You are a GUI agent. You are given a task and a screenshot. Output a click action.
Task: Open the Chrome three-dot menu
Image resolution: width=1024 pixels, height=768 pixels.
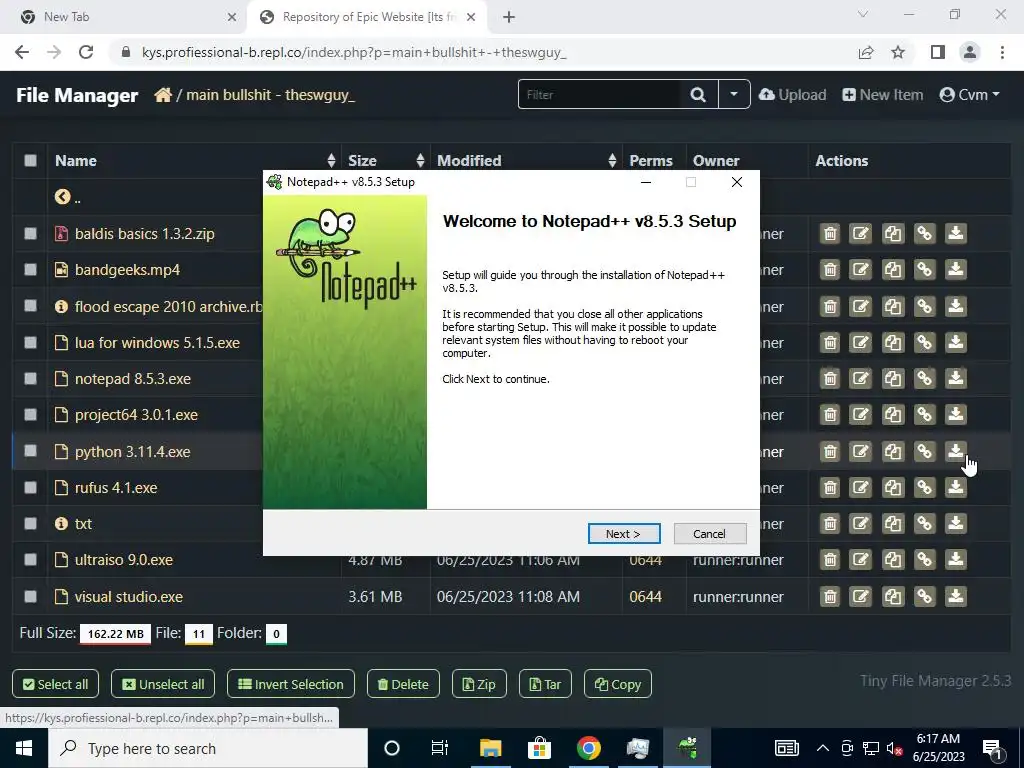(1002, 52)
